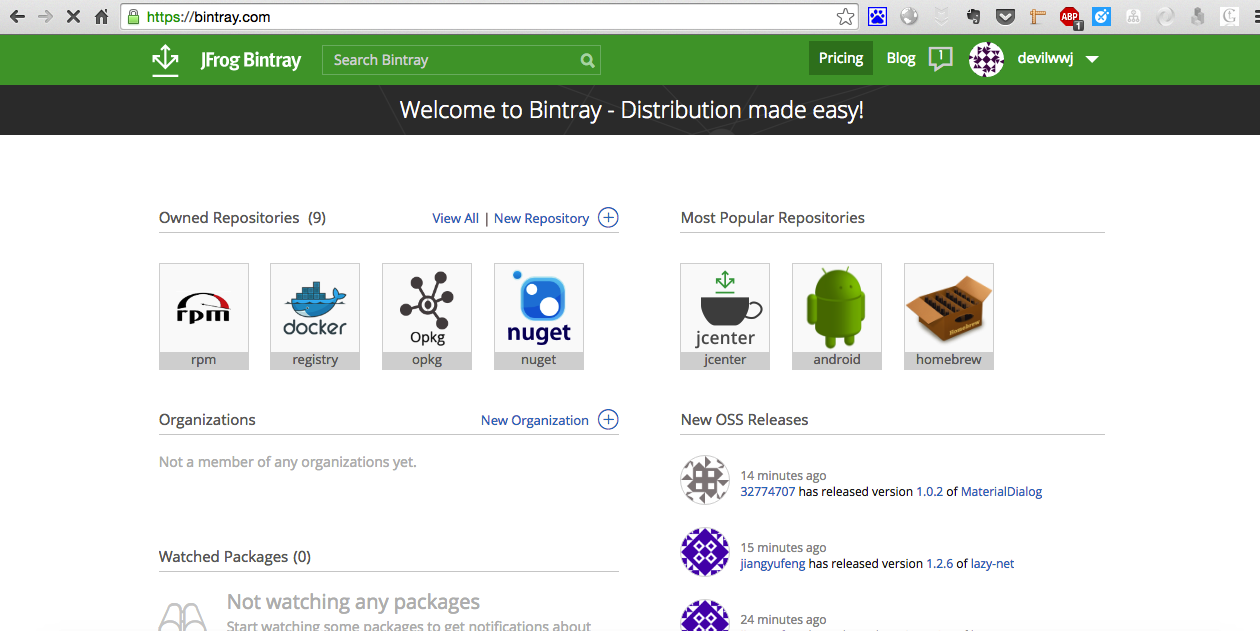Click the devilwwj username
Image resolution: width=1260 pixels, height=631 pixels.
(x=1045, y=59)
